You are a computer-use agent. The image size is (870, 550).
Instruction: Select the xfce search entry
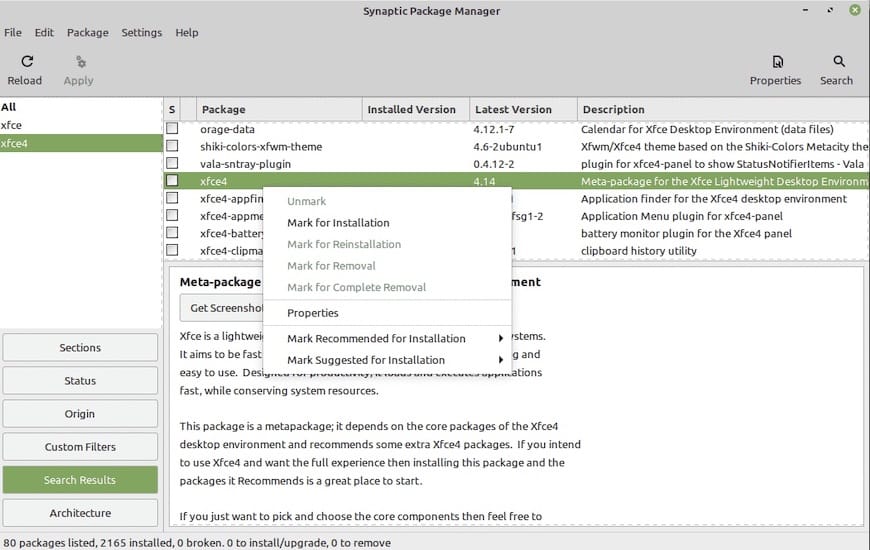[x=81, y=125]
